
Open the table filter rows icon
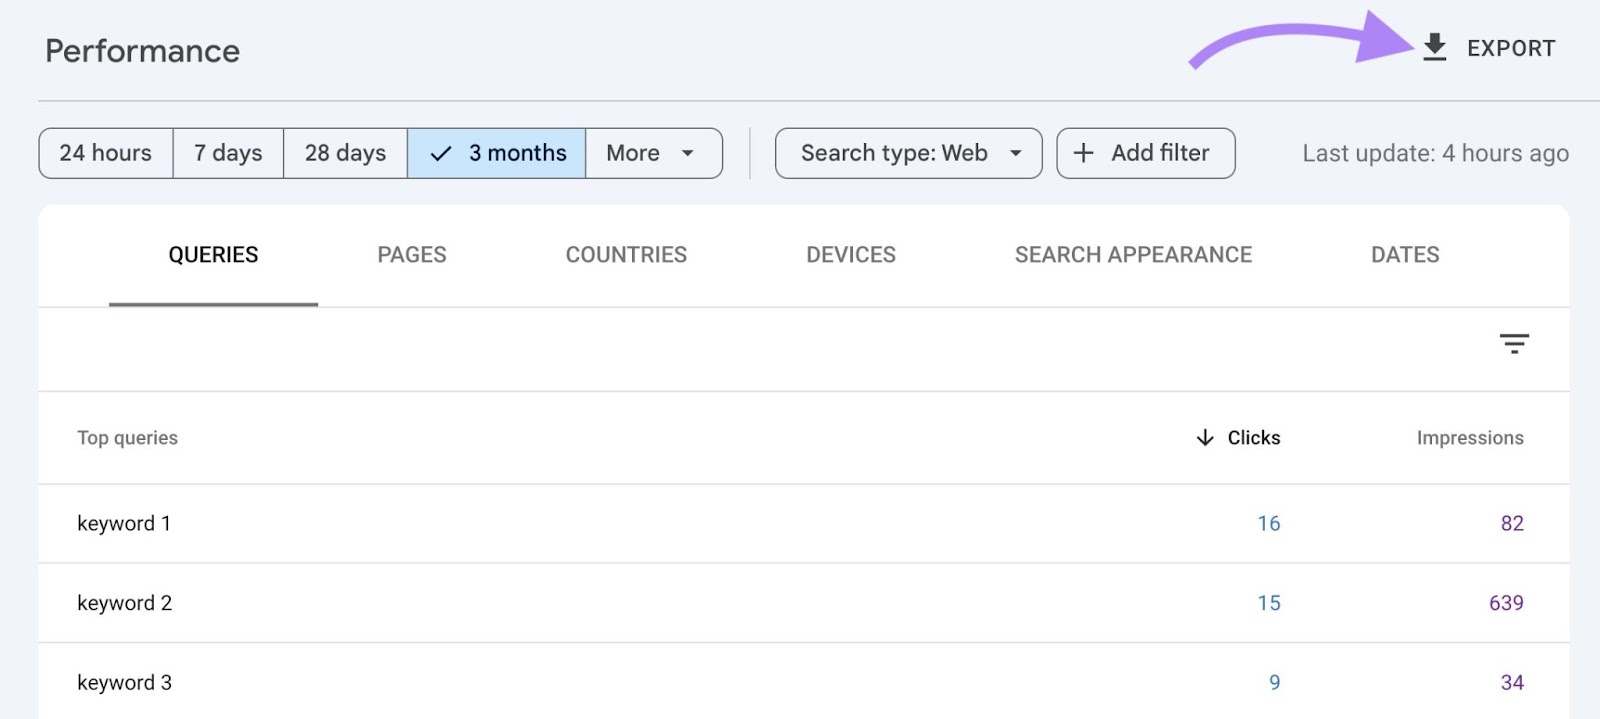tap(1514, 344)
